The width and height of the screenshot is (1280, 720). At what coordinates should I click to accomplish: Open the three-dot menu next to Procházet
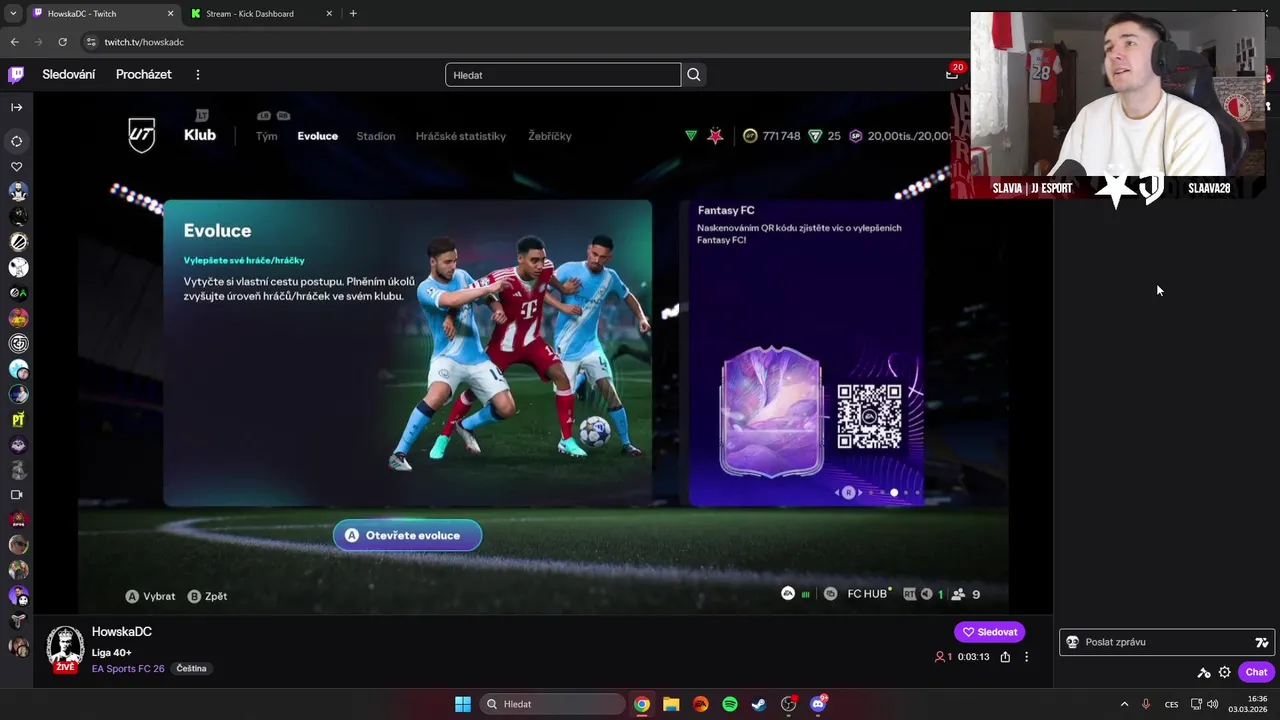coord(198,74)
